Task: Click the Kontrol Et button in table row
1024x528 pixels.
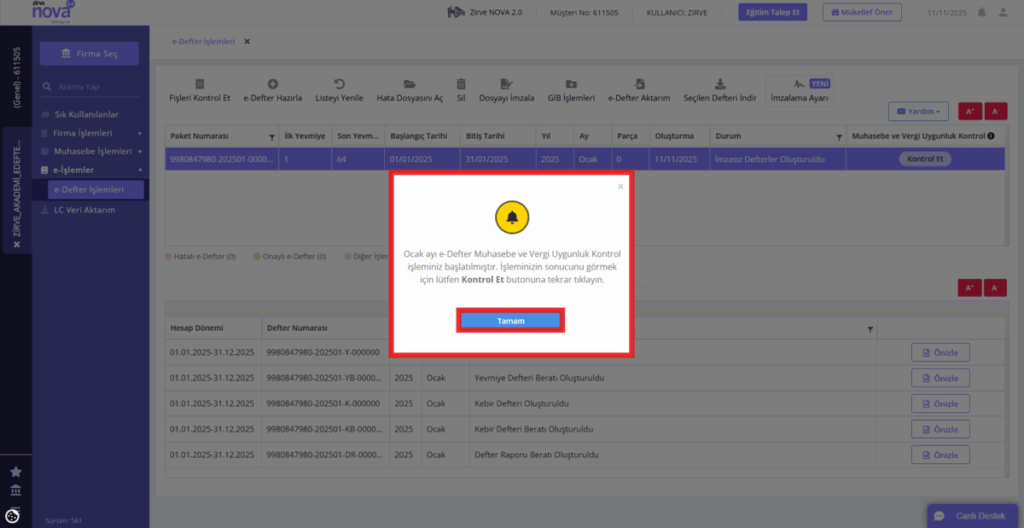Action: coord(925,159)
